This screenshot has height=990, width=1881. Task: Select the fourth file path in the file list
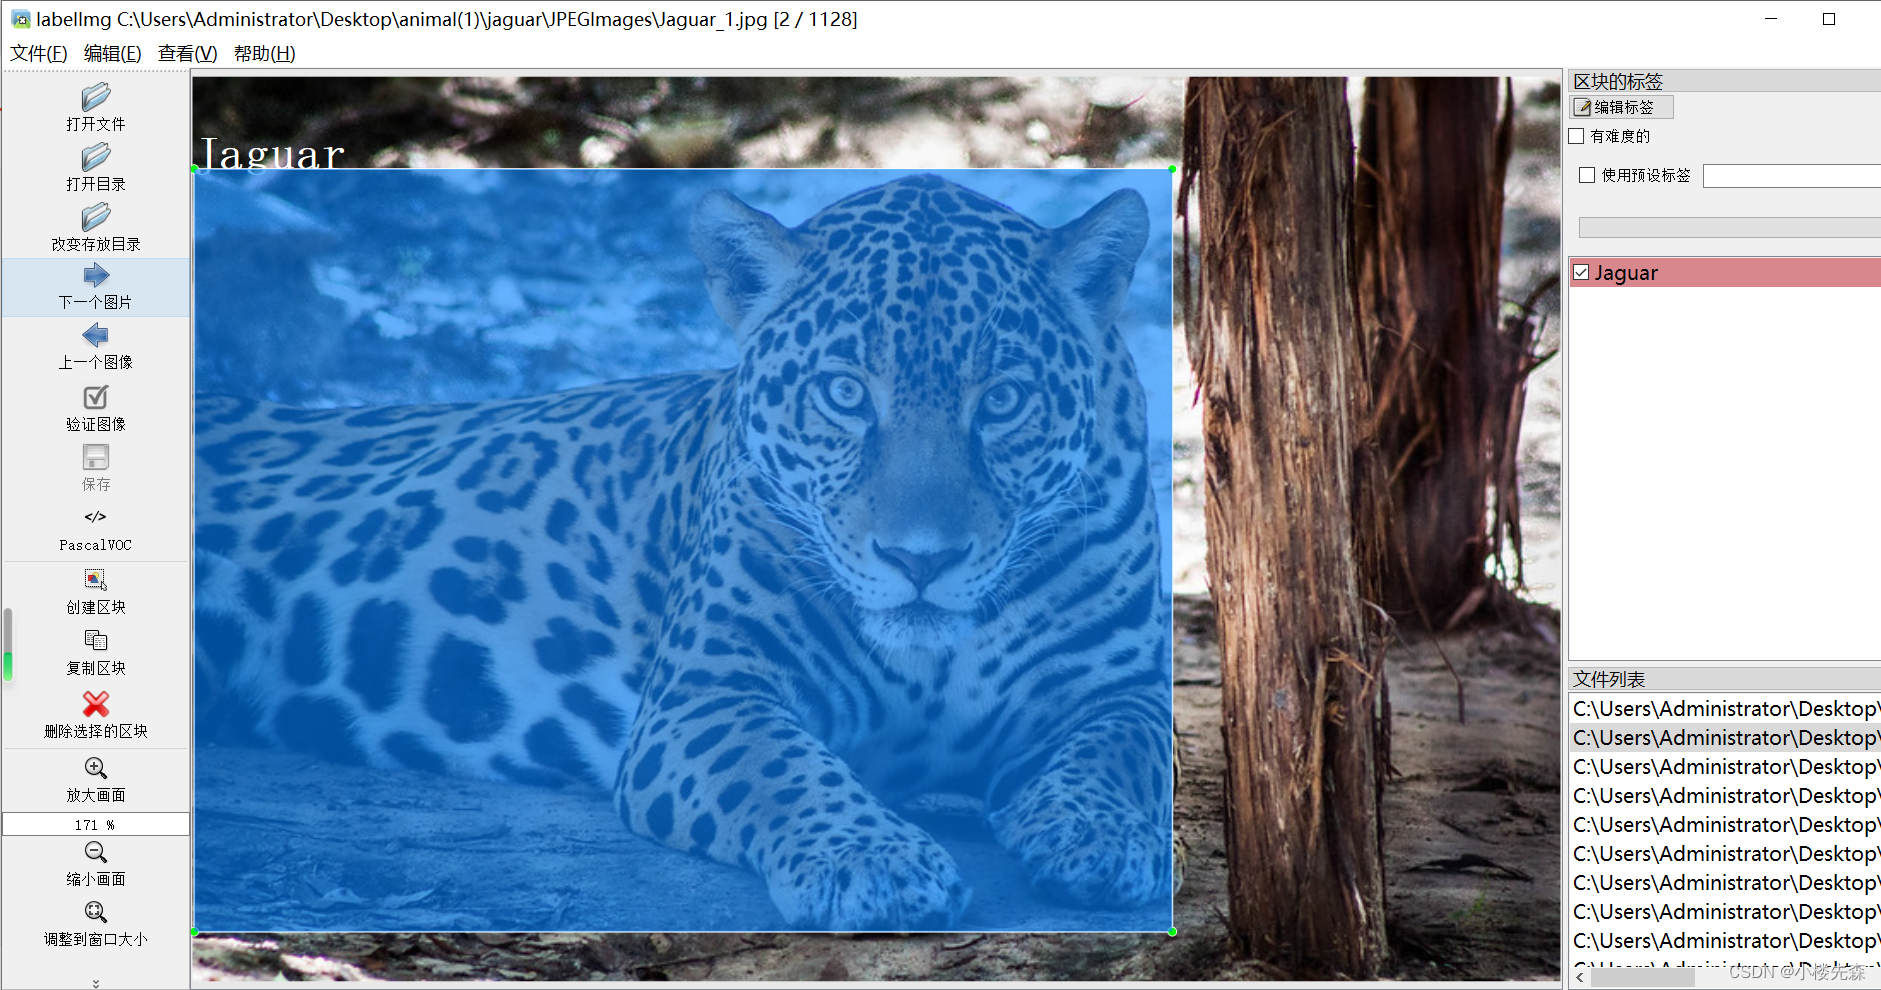click(x=1725, y=796)
